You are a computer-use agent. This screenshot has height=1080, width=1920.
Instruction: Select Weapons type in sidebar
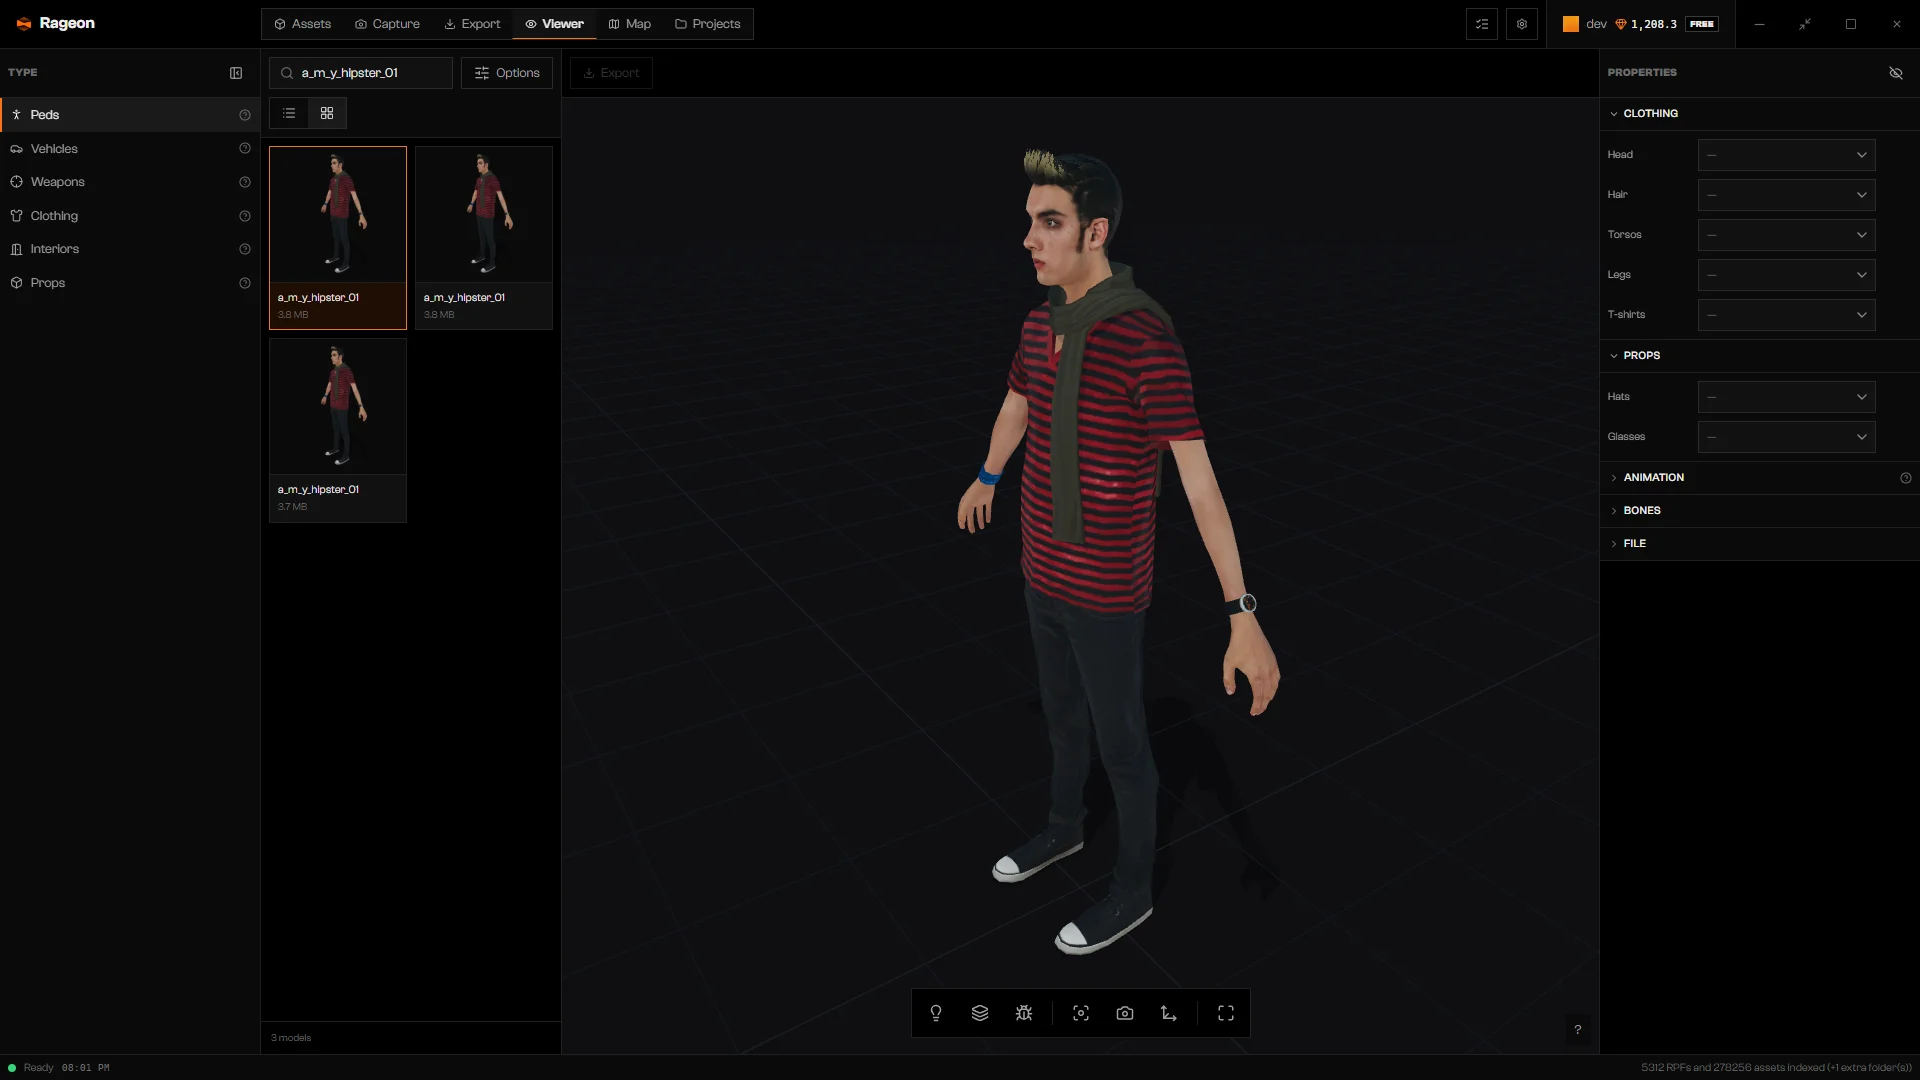[130, 182]
